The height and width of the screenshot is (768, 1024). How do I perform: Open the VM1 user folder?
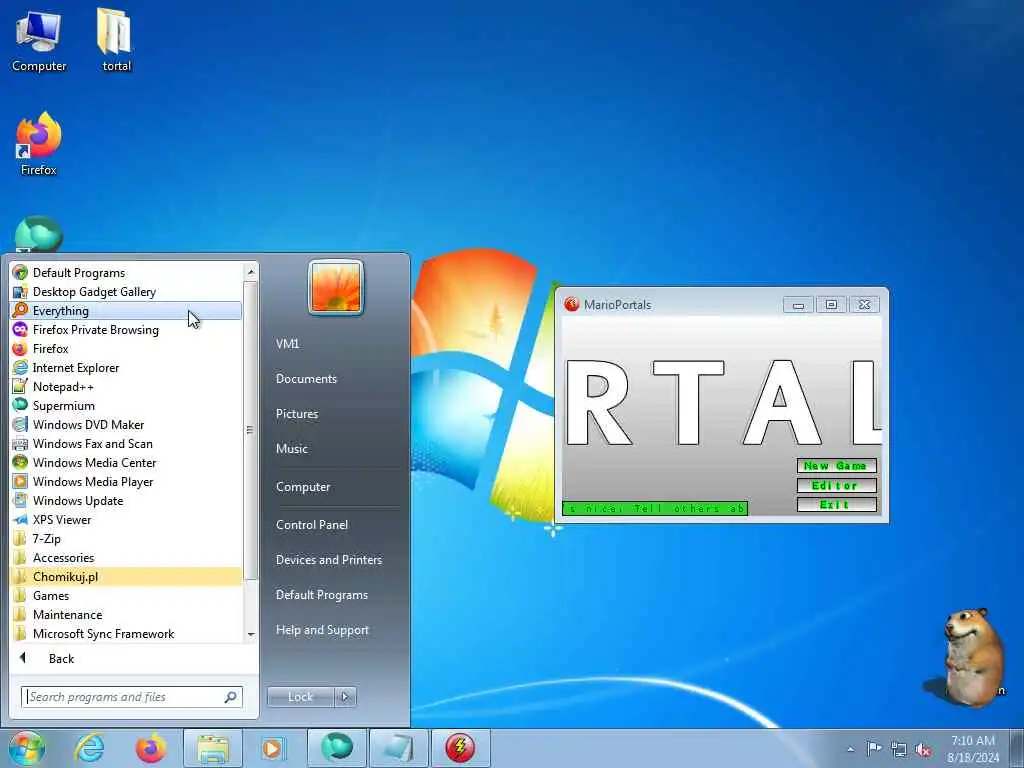pyautogui.click(x=287, y=344)
